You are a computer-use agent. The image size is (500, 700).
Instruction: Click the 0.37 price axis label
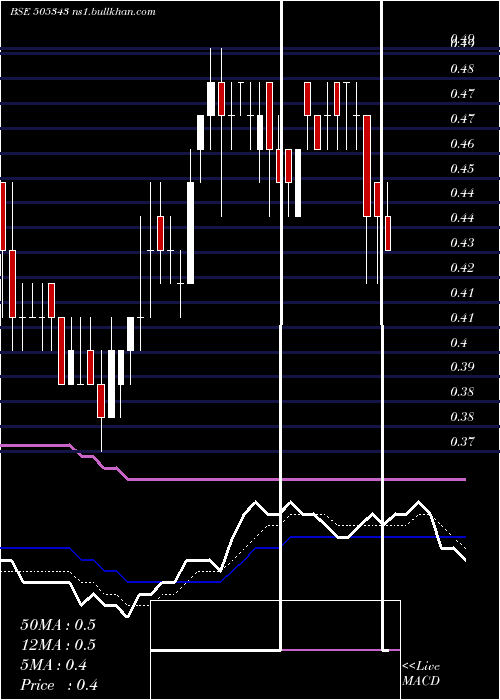pos(462,442)
